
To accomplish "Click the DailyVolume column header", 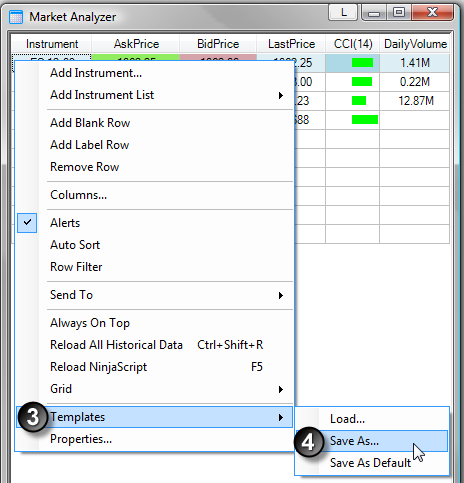I will coord(415,44).
